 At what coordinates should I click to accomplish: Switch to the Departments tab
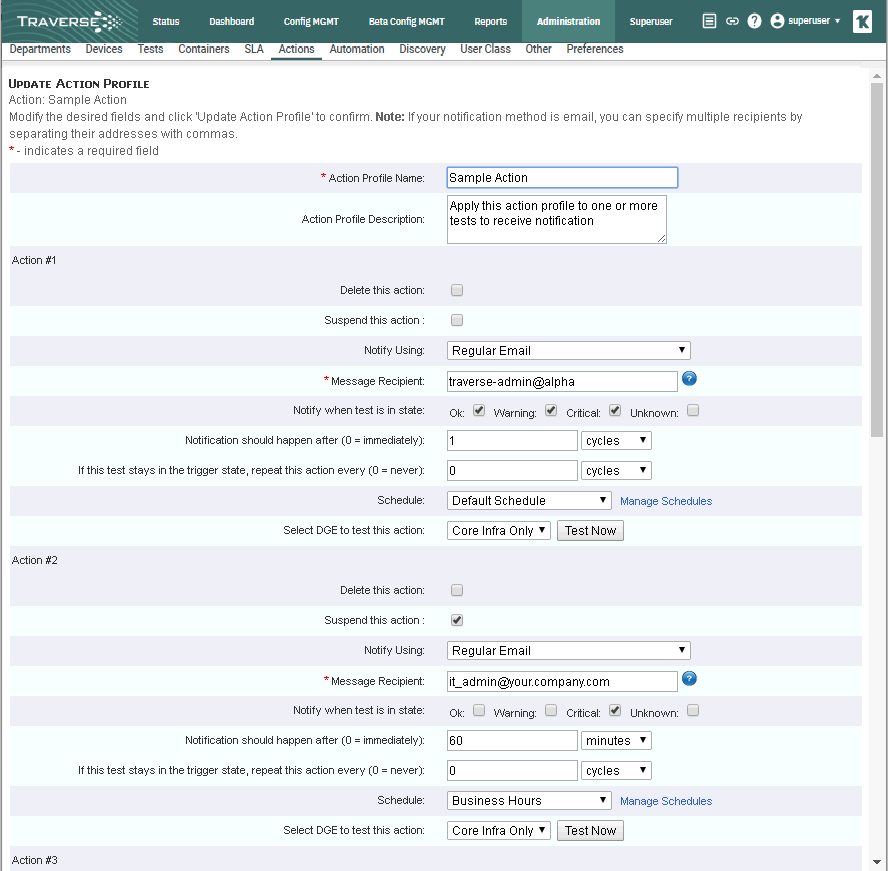(x=40, y=49)
